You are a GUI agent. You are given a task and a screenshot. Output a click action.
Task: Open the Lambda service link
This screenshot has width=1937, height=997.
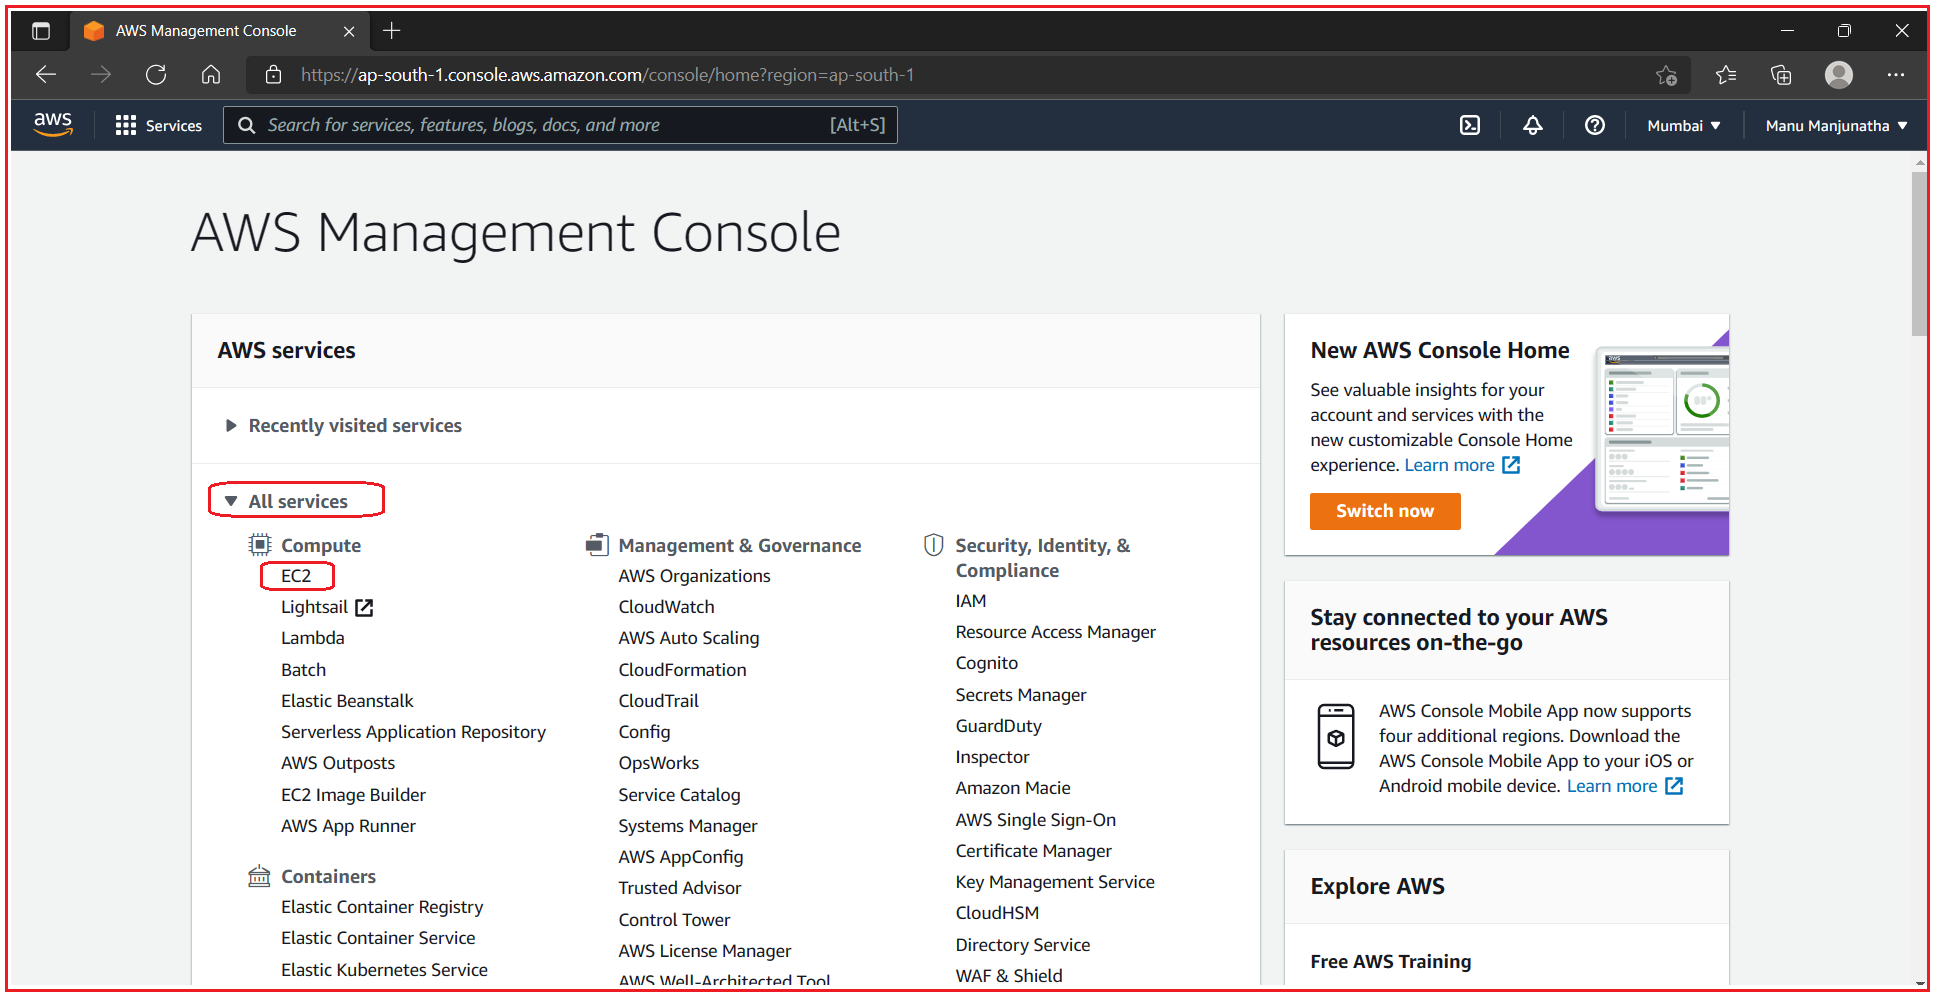[x=312, y=638]
